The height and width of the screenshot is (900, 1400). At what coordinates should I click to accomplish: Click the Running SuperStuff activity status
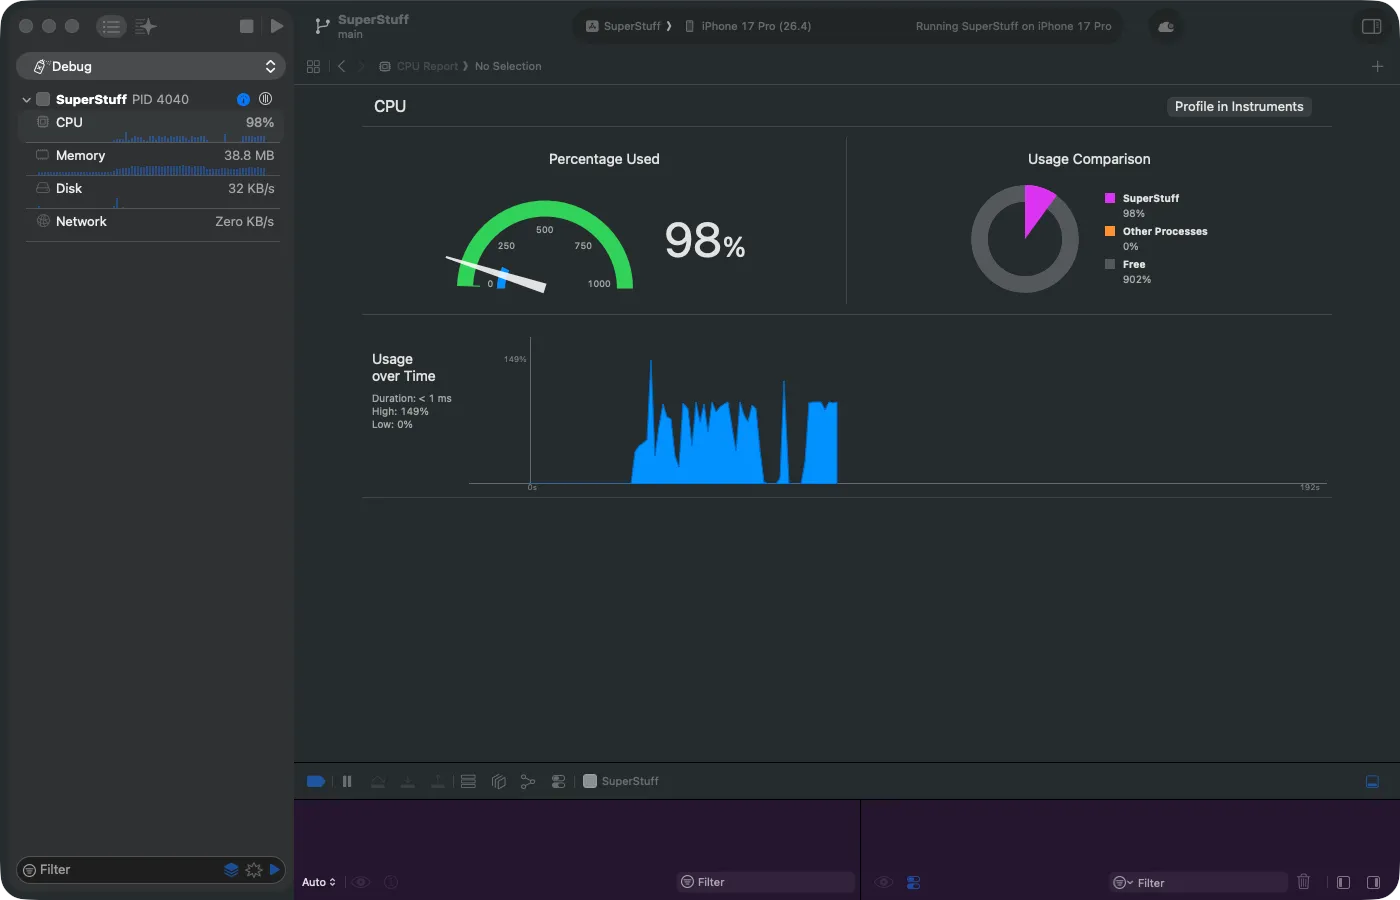point(1013,26)
